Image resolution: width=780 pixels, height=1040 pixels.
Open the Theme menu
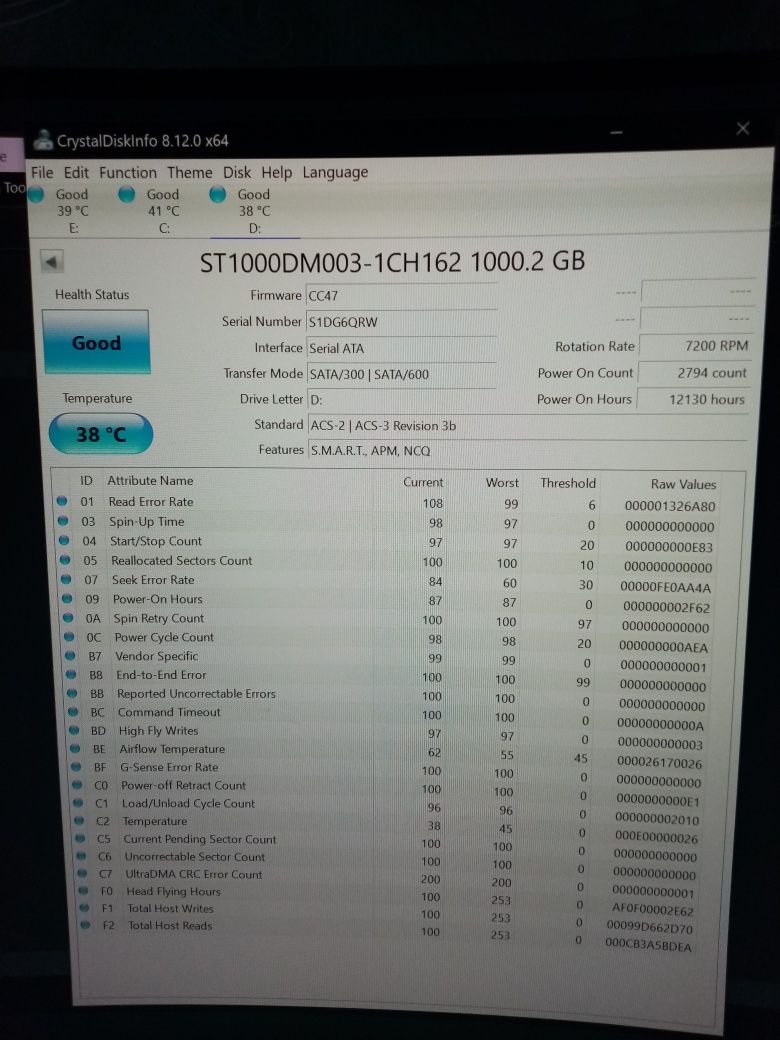pos(190,172)
